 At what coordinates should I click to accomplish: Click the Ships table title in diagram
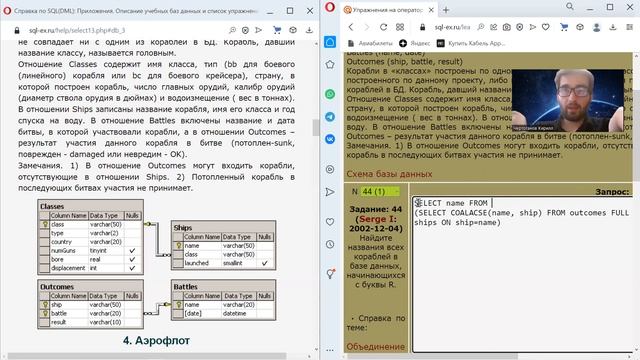(182, 228)
